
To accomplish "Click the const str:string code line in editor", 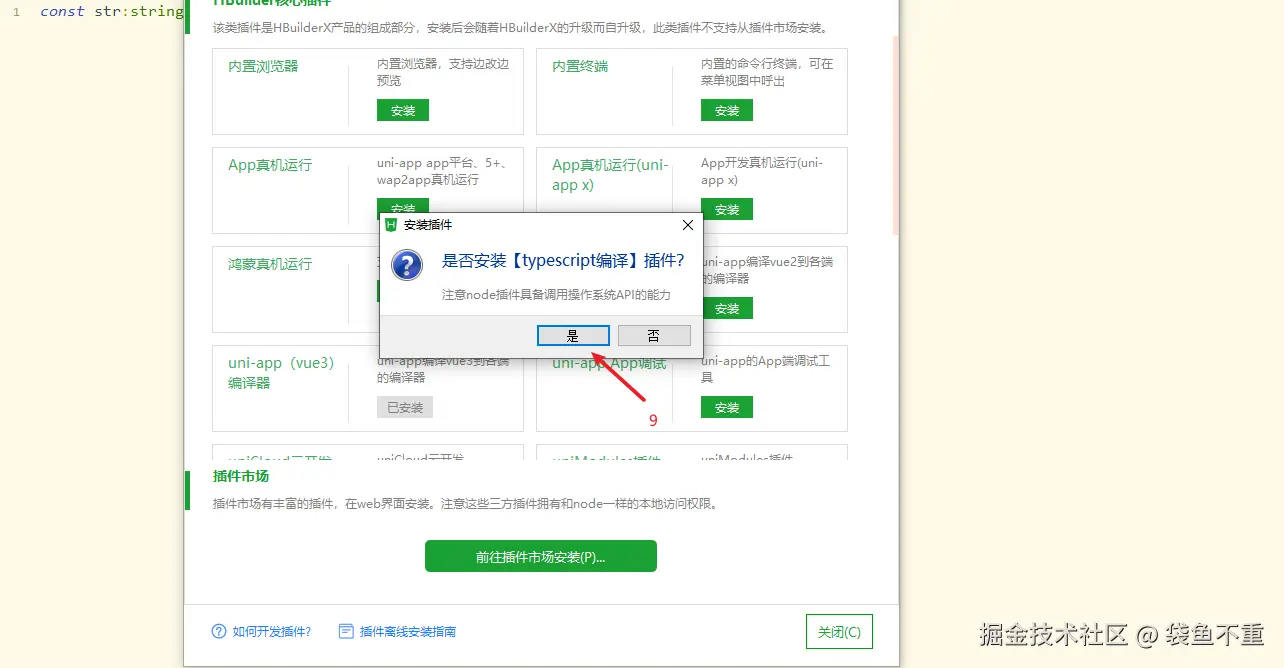I will coord(111,12).
